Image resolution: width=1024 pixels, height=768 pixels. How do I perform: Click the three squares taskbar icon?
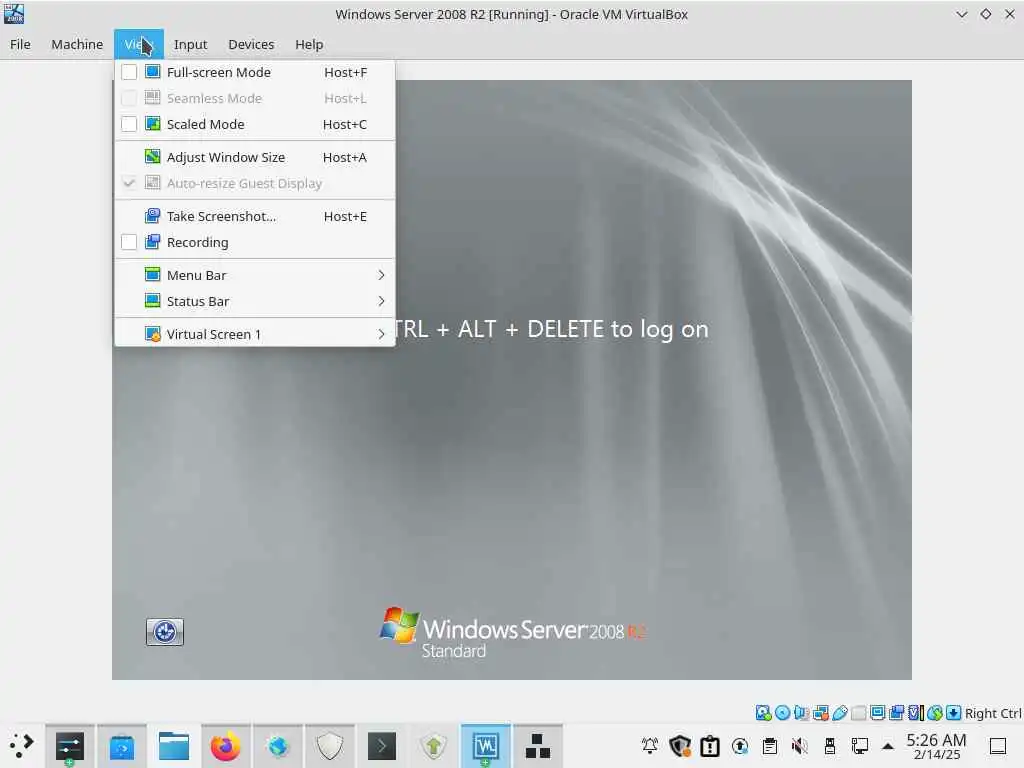click(x=537, y=746)
